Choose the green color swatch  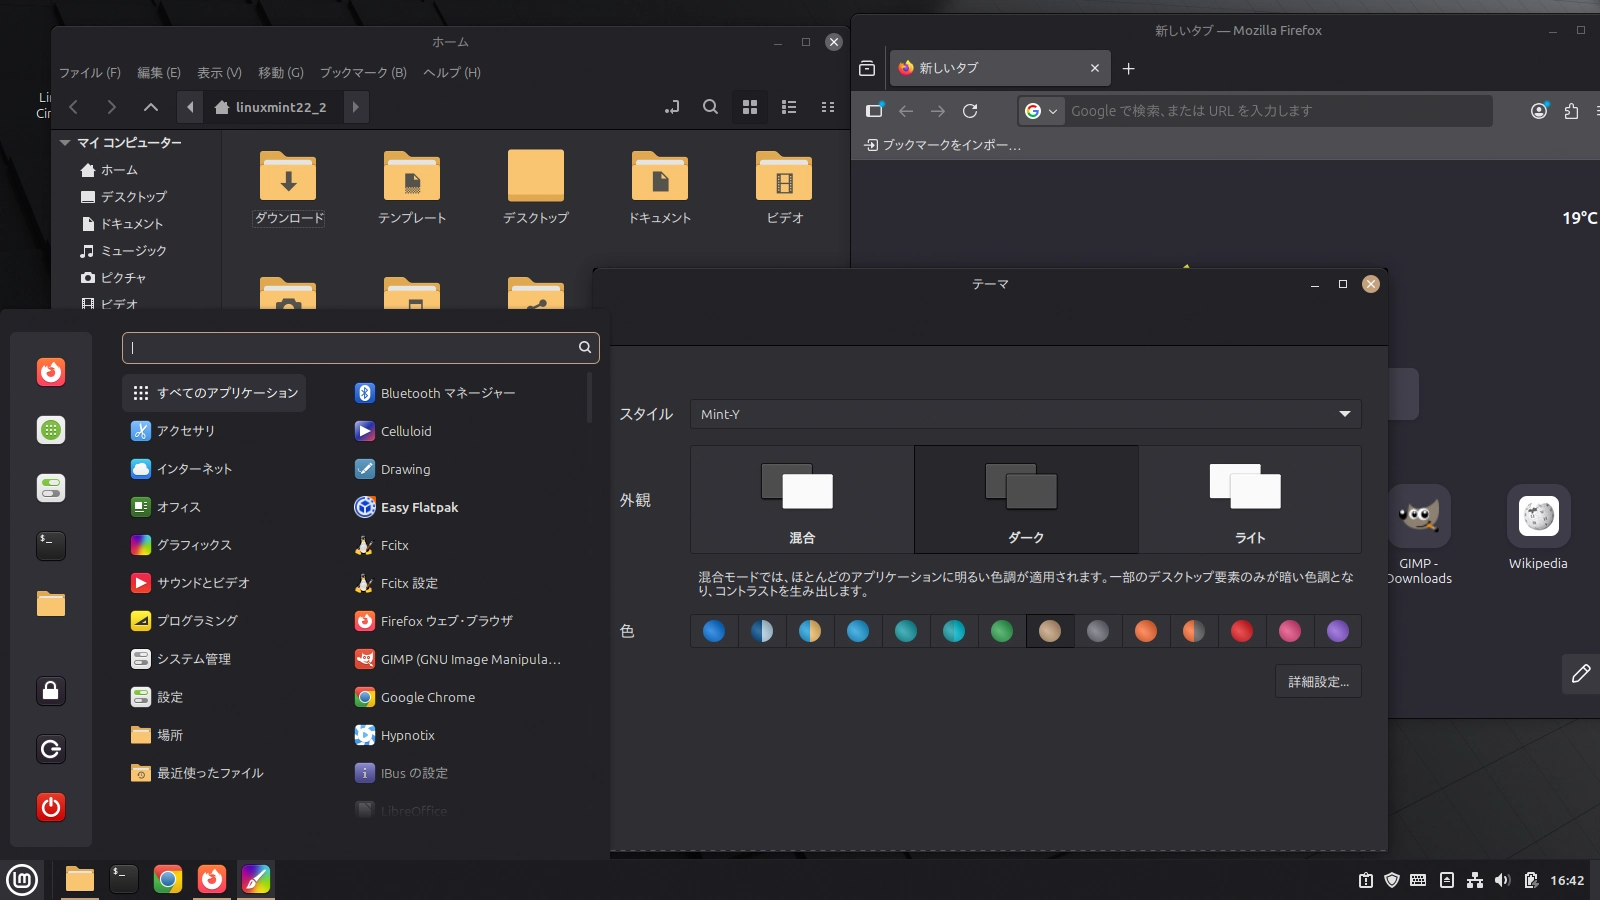(1002, 631)
